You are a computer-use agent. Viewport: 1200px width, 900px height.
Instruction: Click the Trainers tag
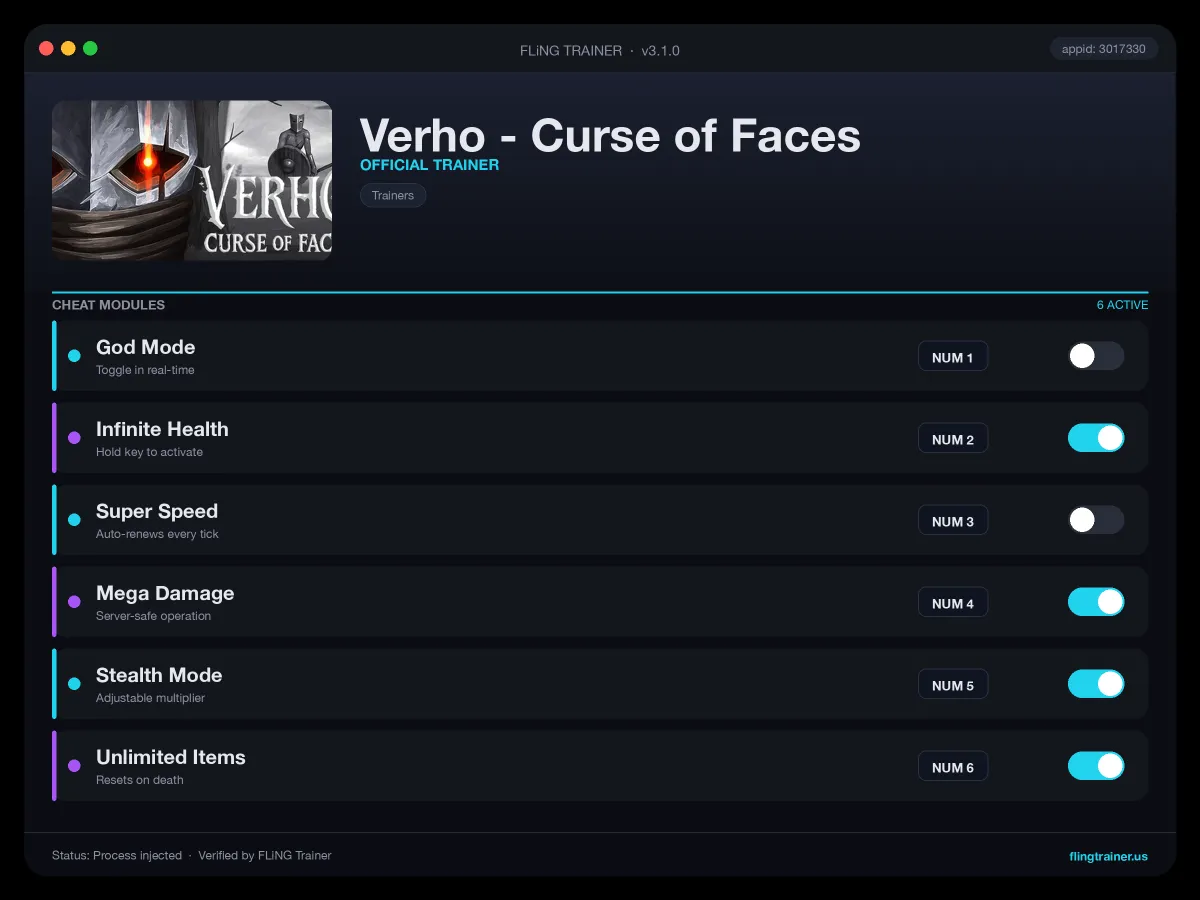click(393, 196)
